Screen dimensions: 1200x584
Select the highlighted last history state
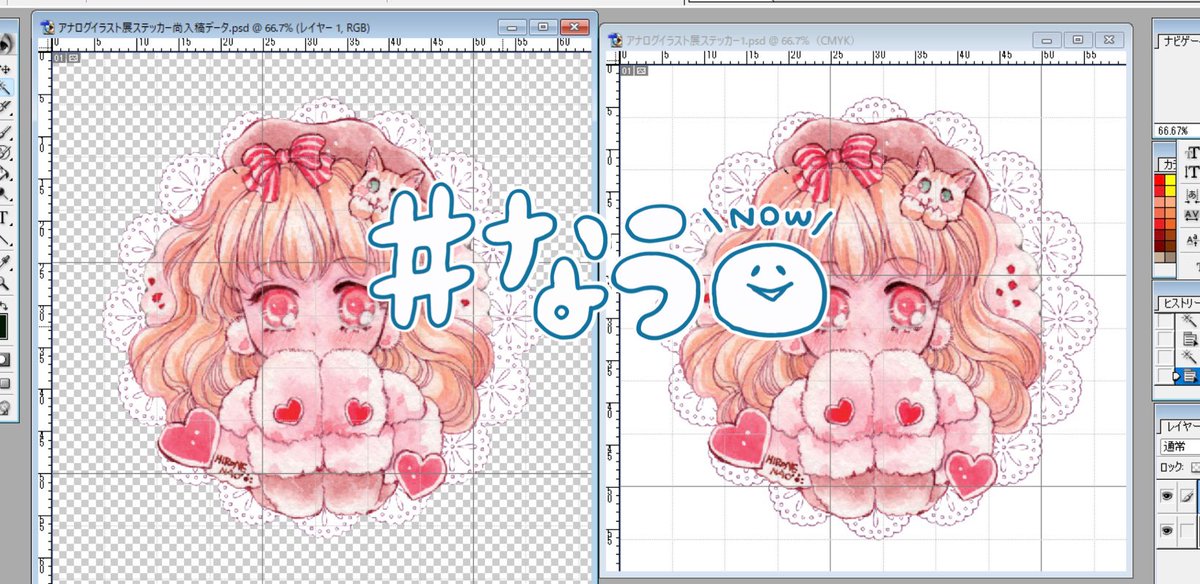pyautogui.click(x=1187, y=375)
